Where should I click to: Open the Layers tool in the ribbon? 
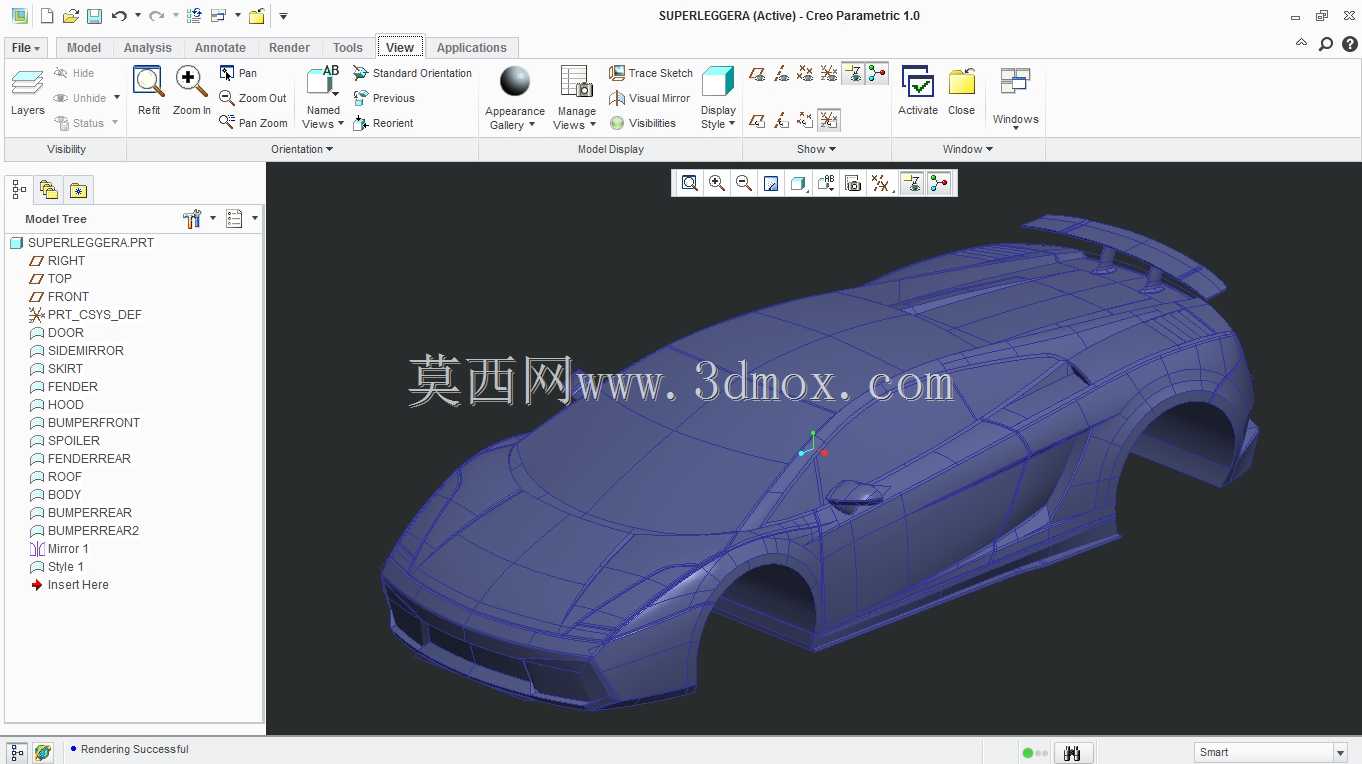tap(27, 93)
